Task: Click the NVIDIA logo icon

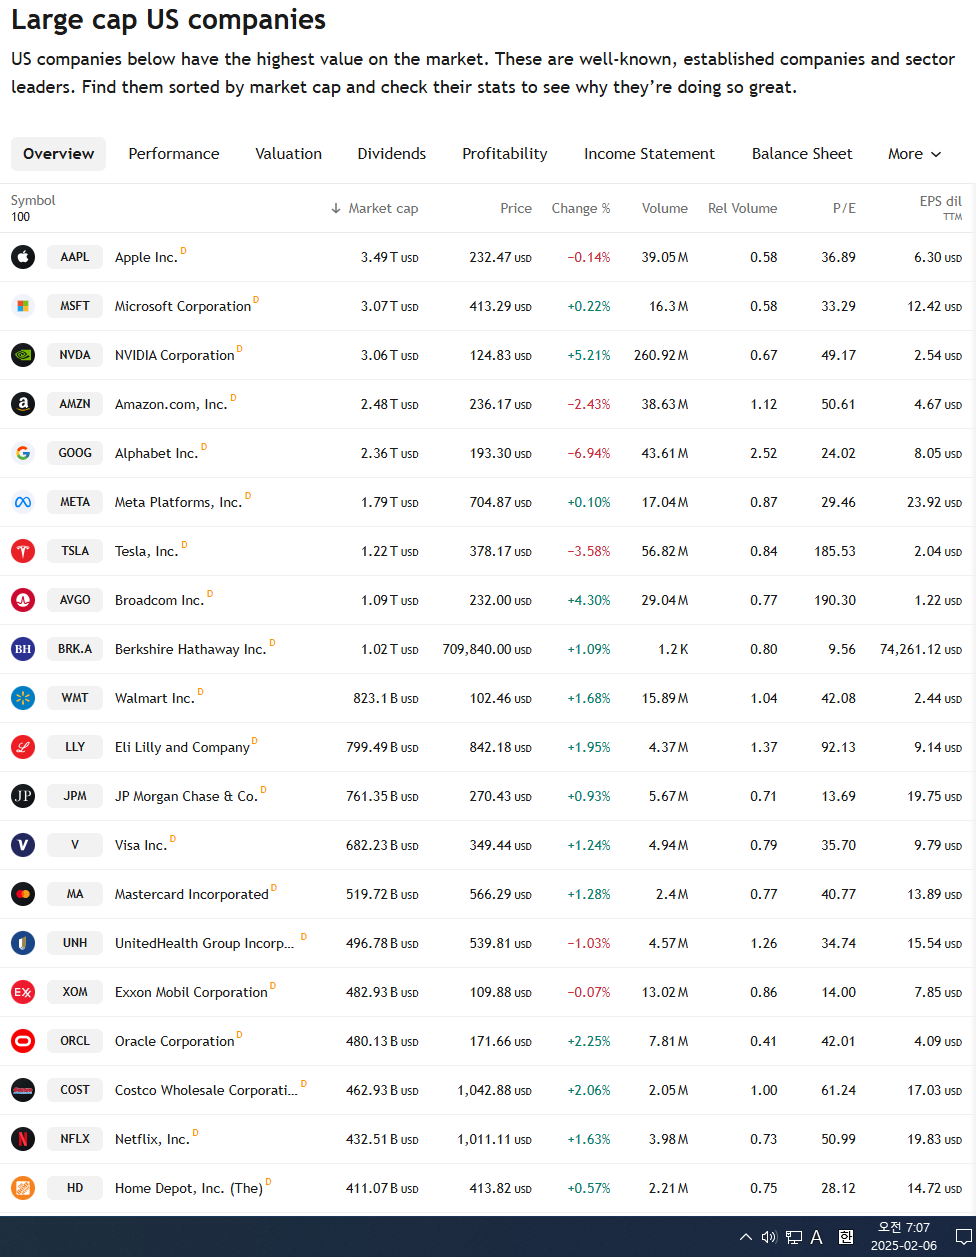Action: point(23,355)
